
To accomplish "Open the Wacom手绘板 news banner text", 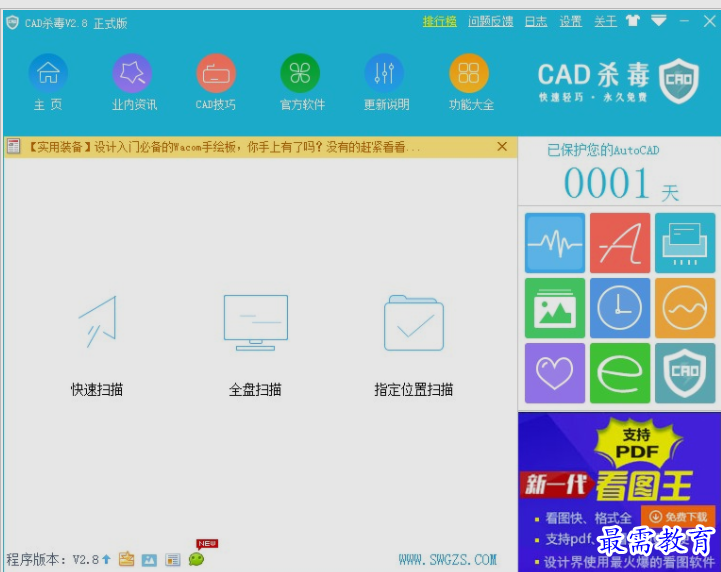I will tap(223, 147).
